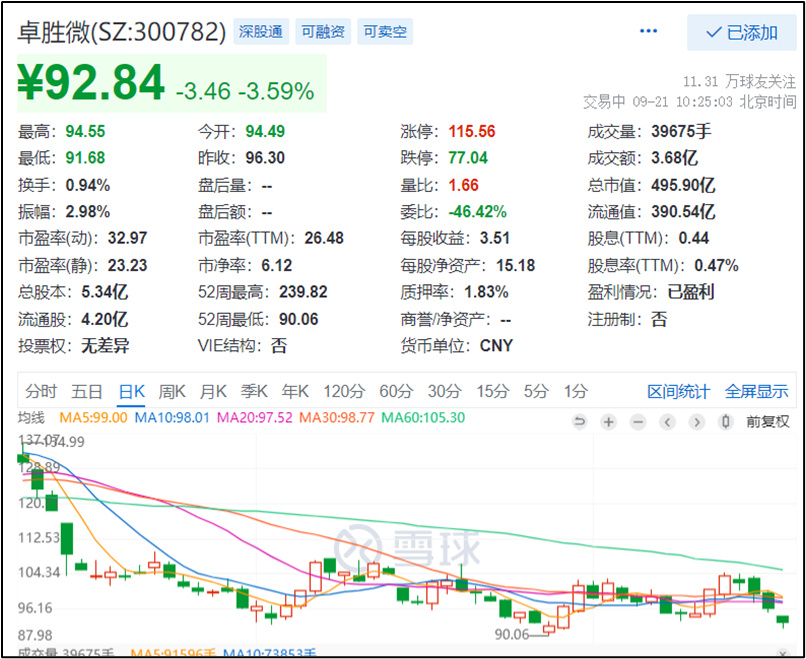Screen dimensions: 806x659
Task: Switch to the 120分 interval tab
Action: (344, 392)
